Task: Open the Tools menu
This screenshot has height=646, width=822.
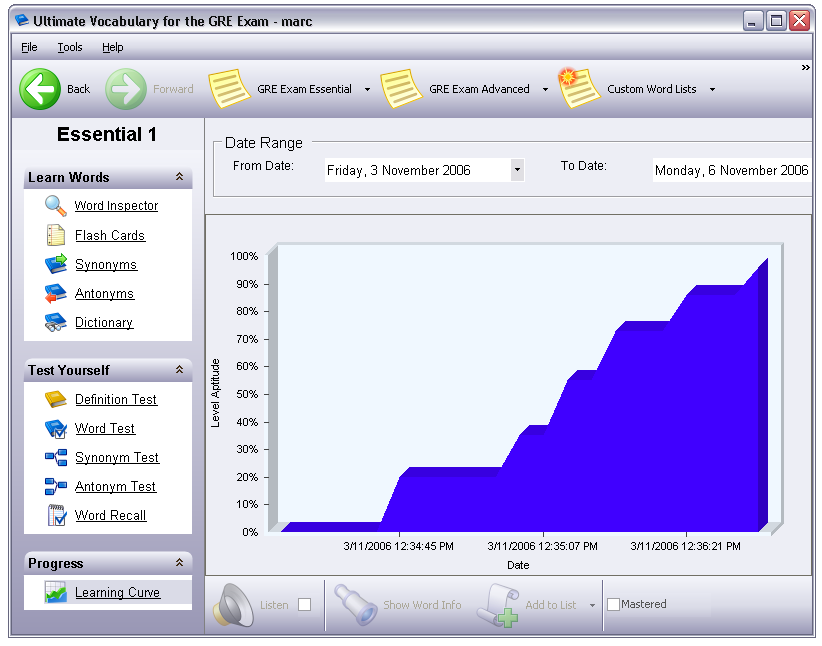Action: pos(70,47)
